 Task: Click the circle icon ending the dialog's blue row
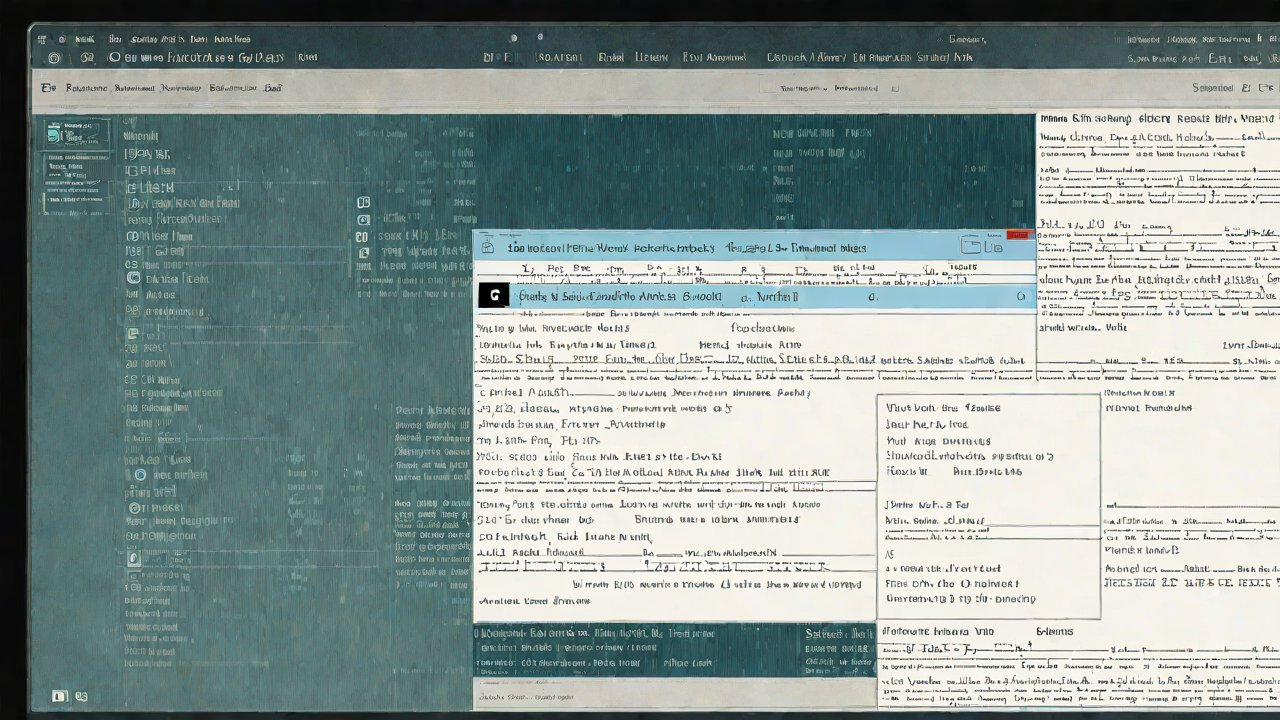coord(1020,297)
